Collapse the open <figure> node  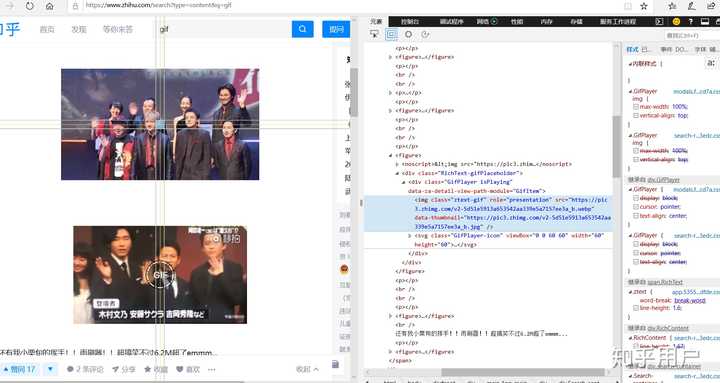coord(391,155)
